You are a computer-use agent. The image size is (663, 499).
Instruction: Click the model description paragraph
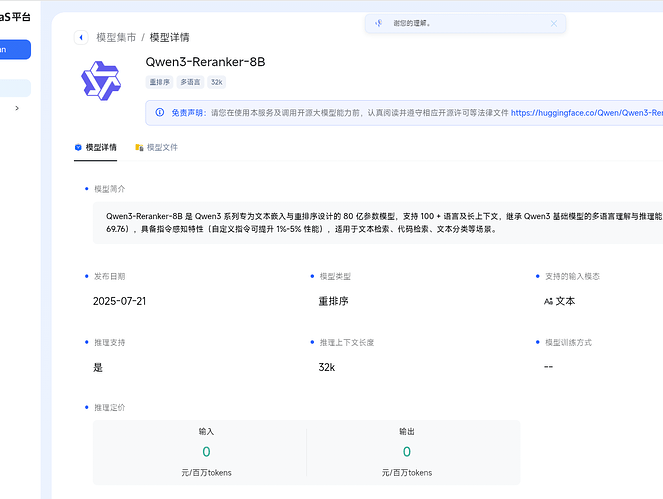(x=384, y=222)
